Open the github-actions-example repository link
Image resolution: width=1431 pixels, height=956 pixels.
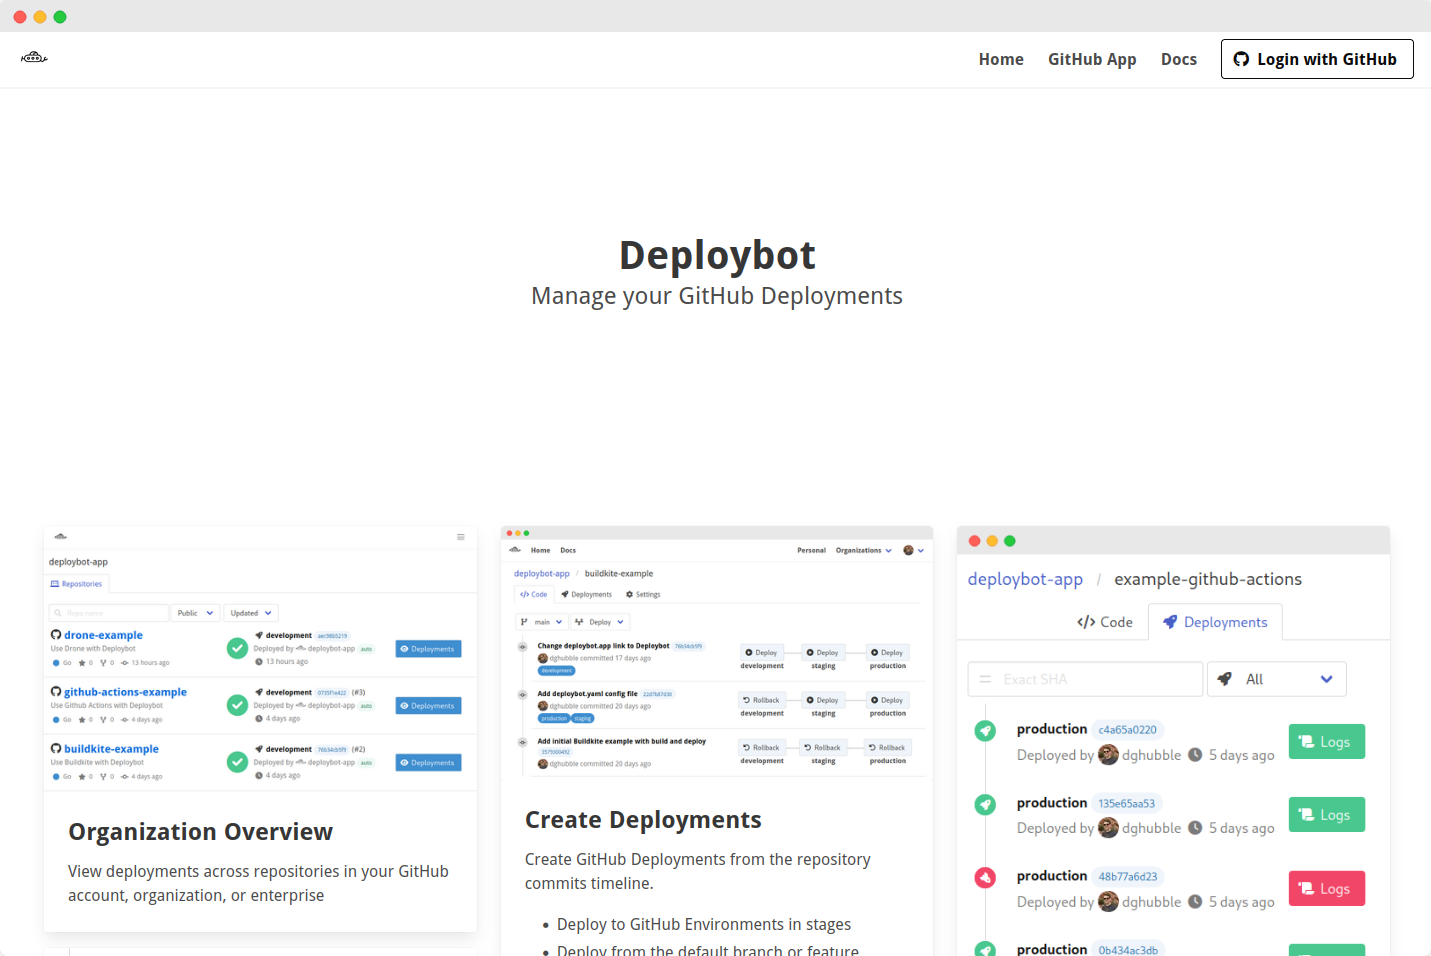coord(125,692)
